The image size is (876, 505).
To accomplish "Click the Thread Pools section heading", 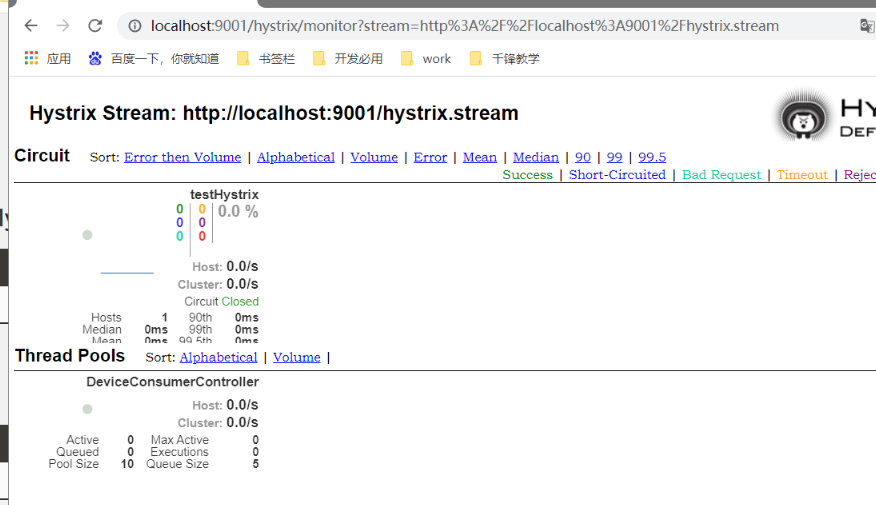I will (x=70, y=356).
